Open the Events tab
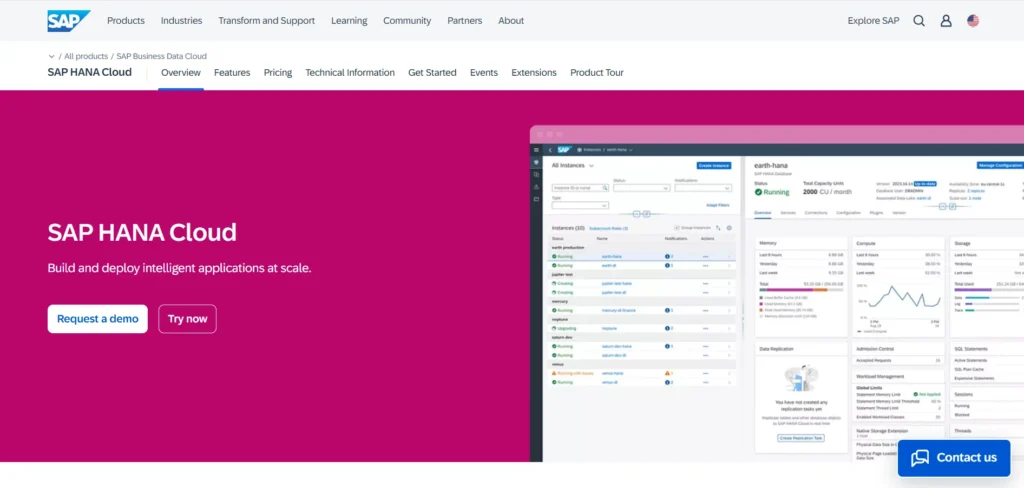The height and width of the screenshot is (488, 1024). [484, 73]
